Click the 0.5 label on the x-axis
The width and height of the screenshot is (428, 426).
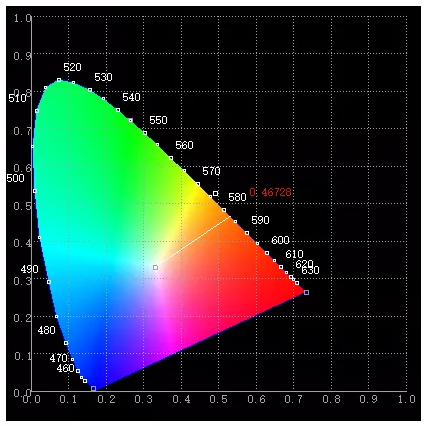coord(219,399)
